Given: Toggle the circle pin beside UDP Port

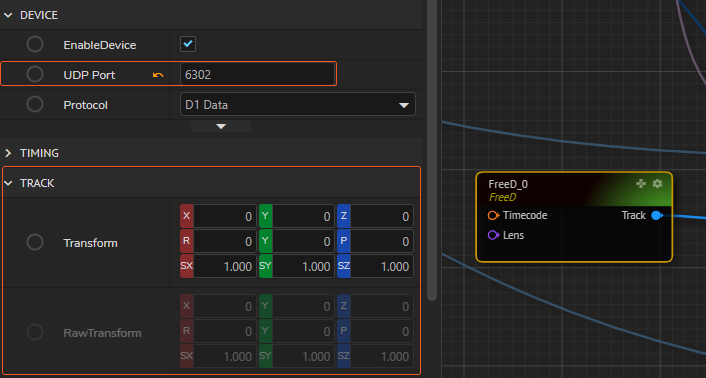Looking at the screenshot, I should point(35,74).
